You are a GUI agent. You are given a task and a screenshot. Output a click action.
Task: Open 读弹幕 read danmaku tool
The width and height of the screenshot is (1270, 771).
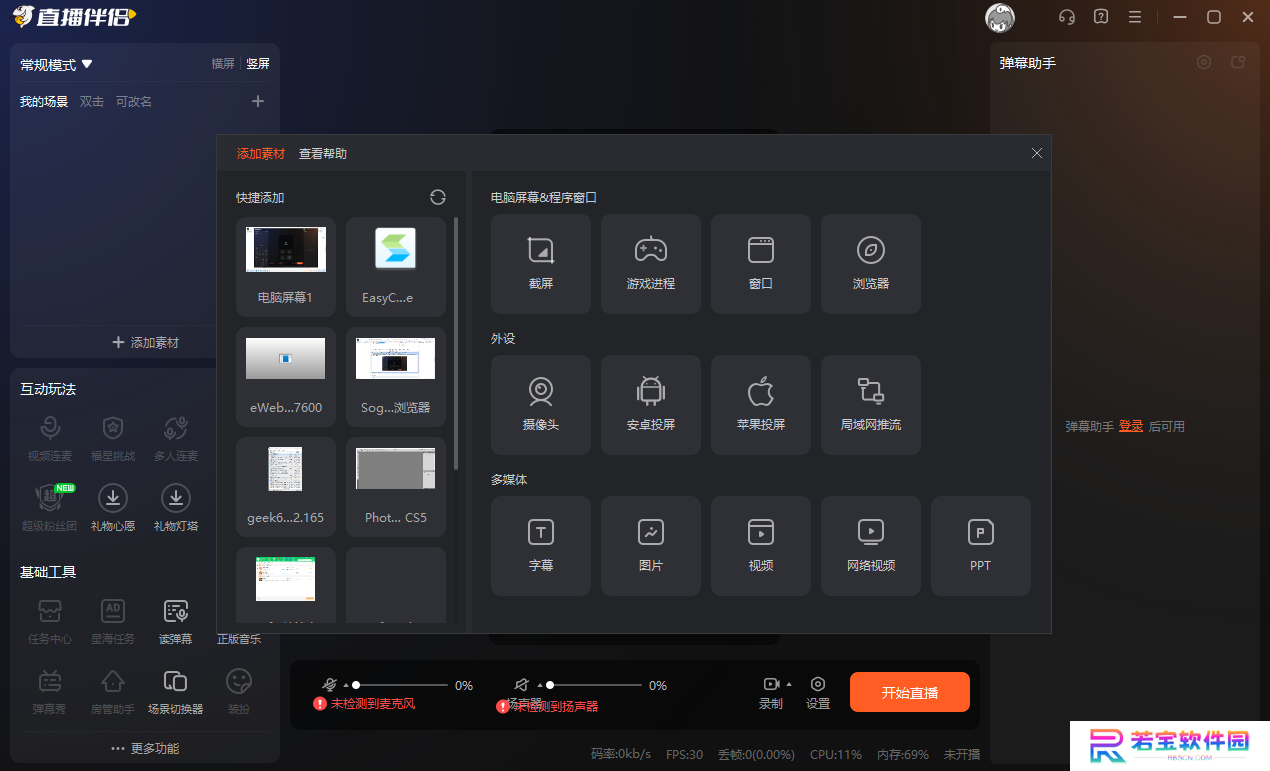pyautogui.click(x=175, y=620)
